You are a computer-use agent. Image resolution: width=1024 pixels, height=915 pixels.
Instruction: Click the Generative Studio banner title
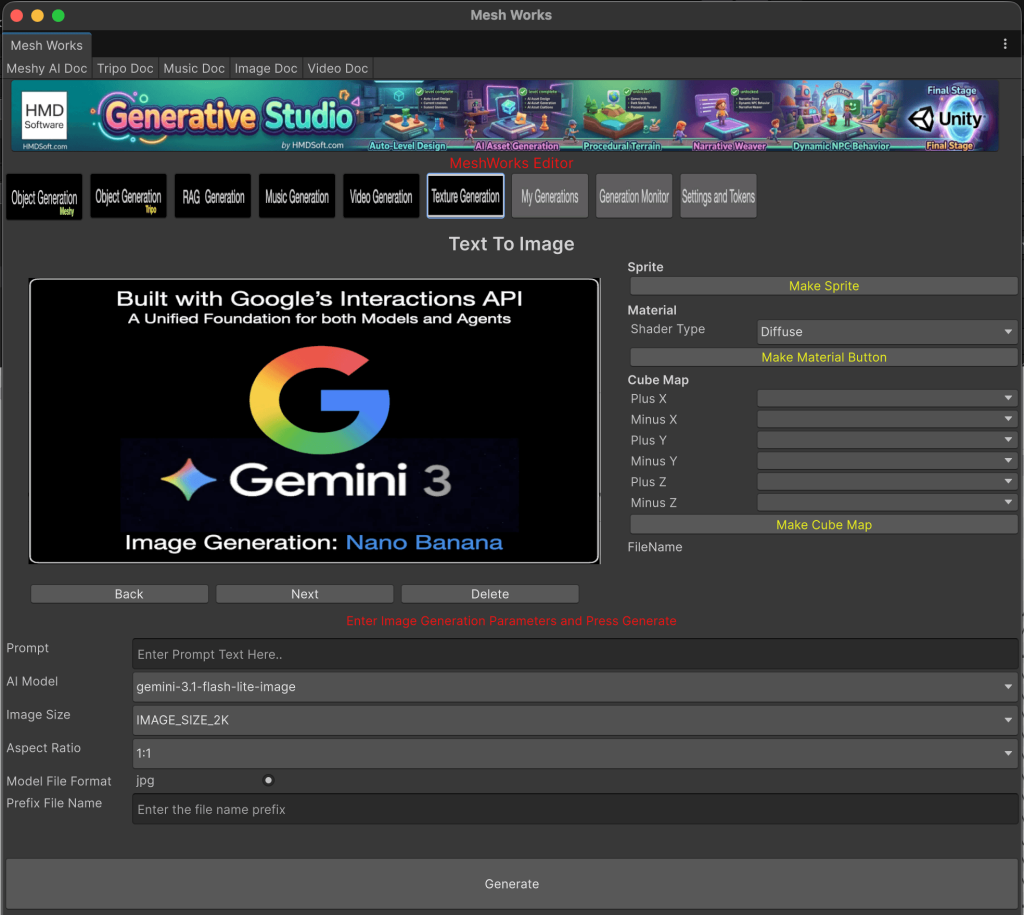tap(229, 116)
